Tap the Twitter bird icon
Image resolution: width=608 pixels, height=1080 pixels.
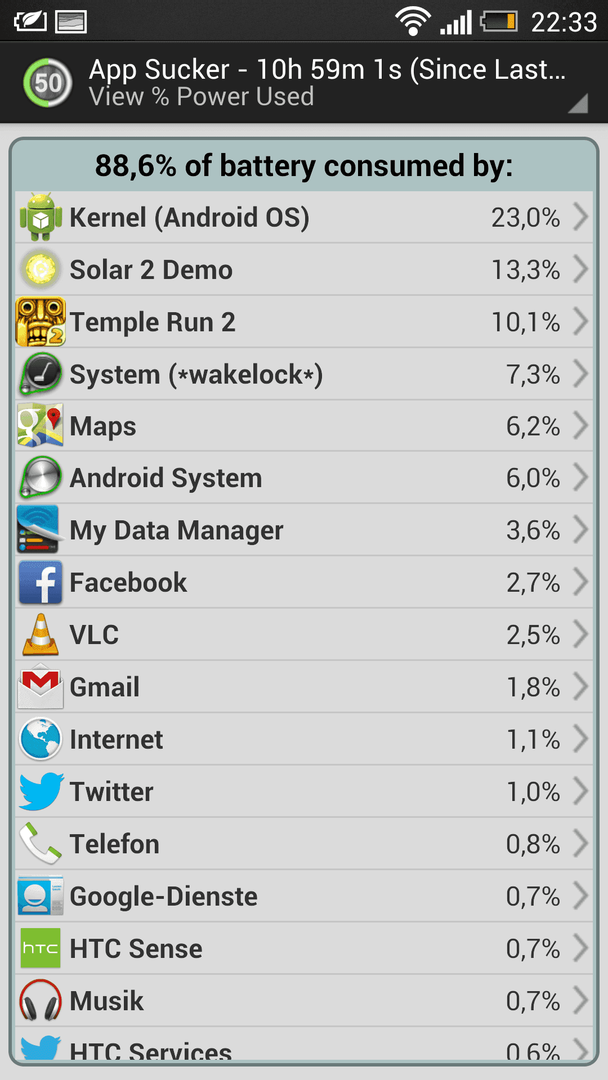coord(41,791)
